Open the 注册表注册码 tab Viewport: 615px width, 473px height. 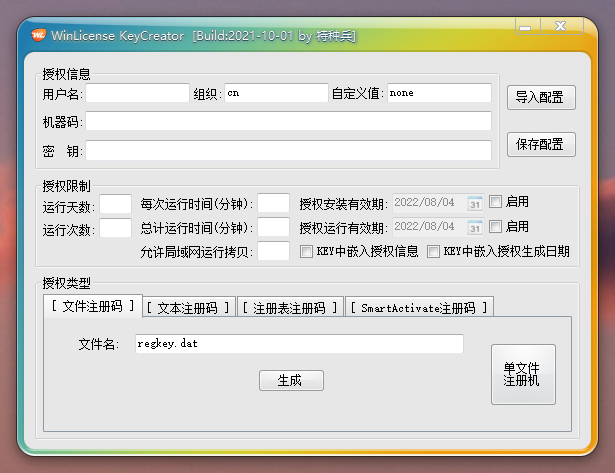290,307
